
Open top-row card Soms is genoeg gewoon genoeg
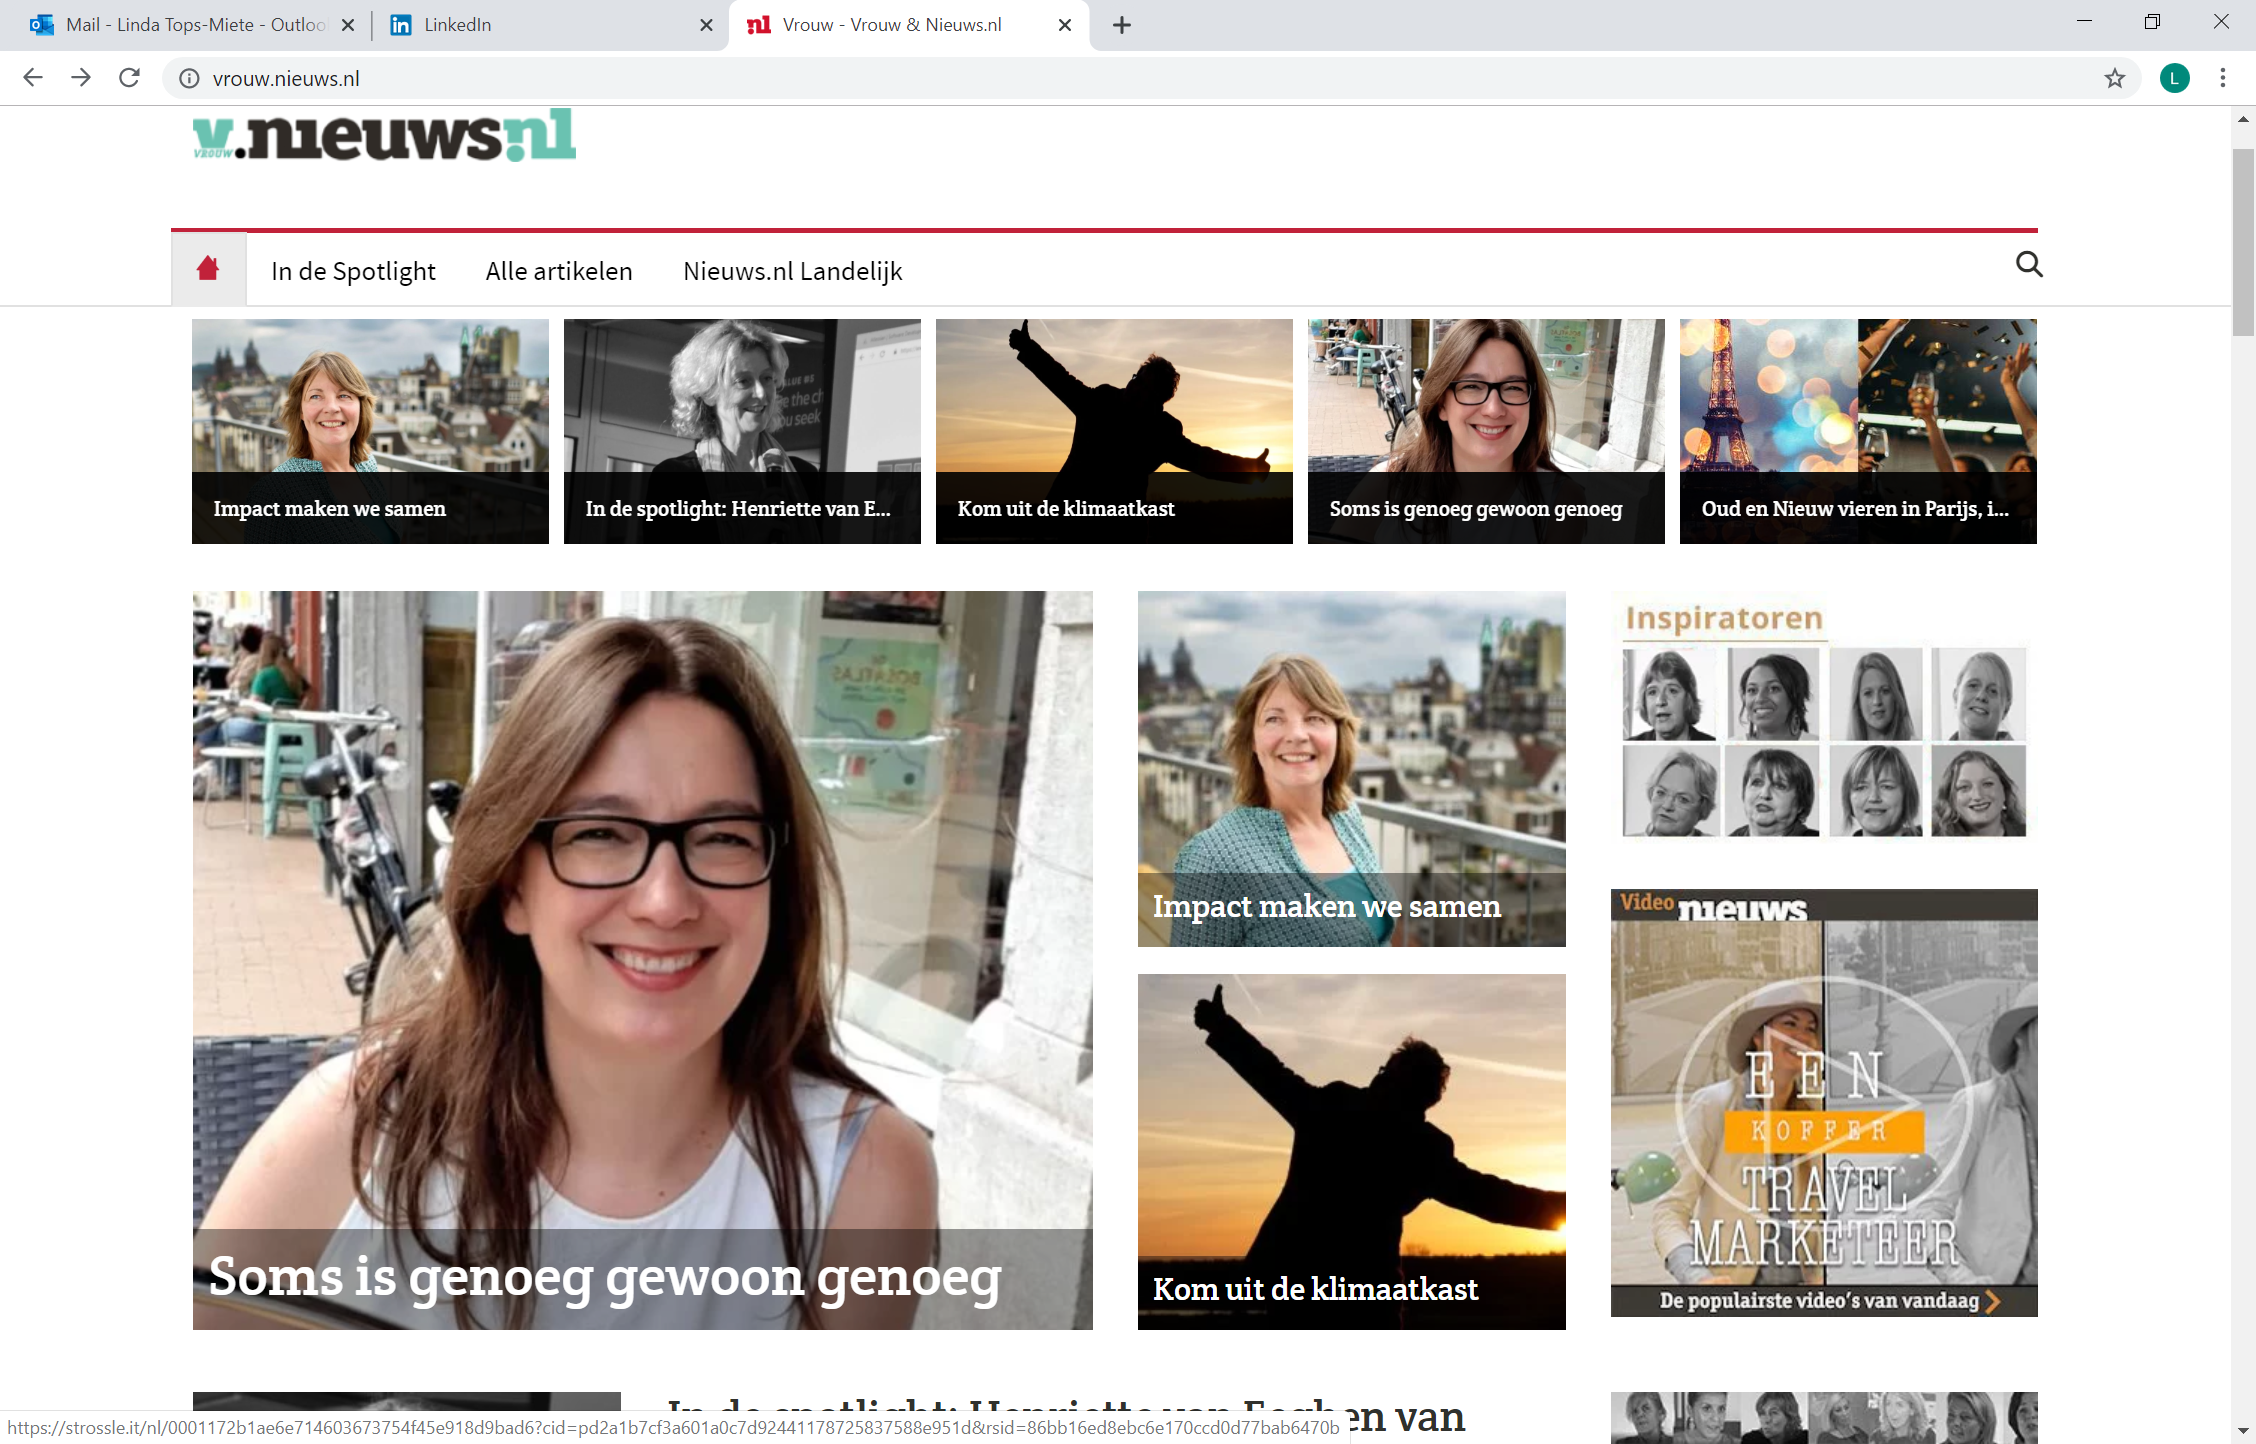pyautogui.click(x=1486, y=431)
